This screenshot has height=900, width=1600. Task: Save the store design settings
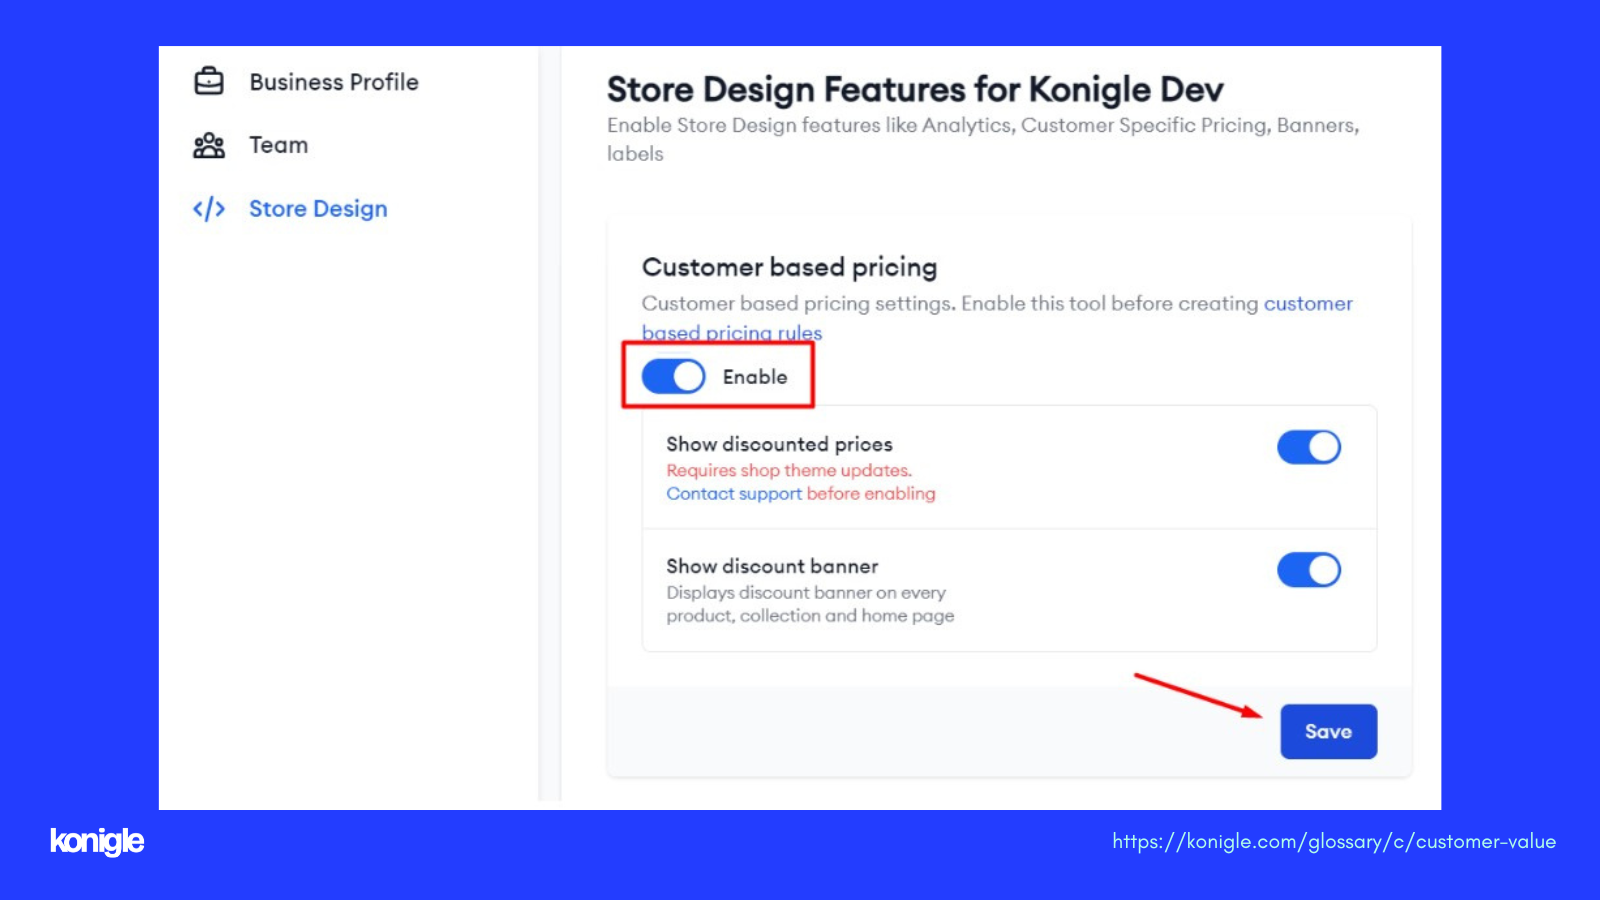pyautogui.click(x=1328, y=731)
